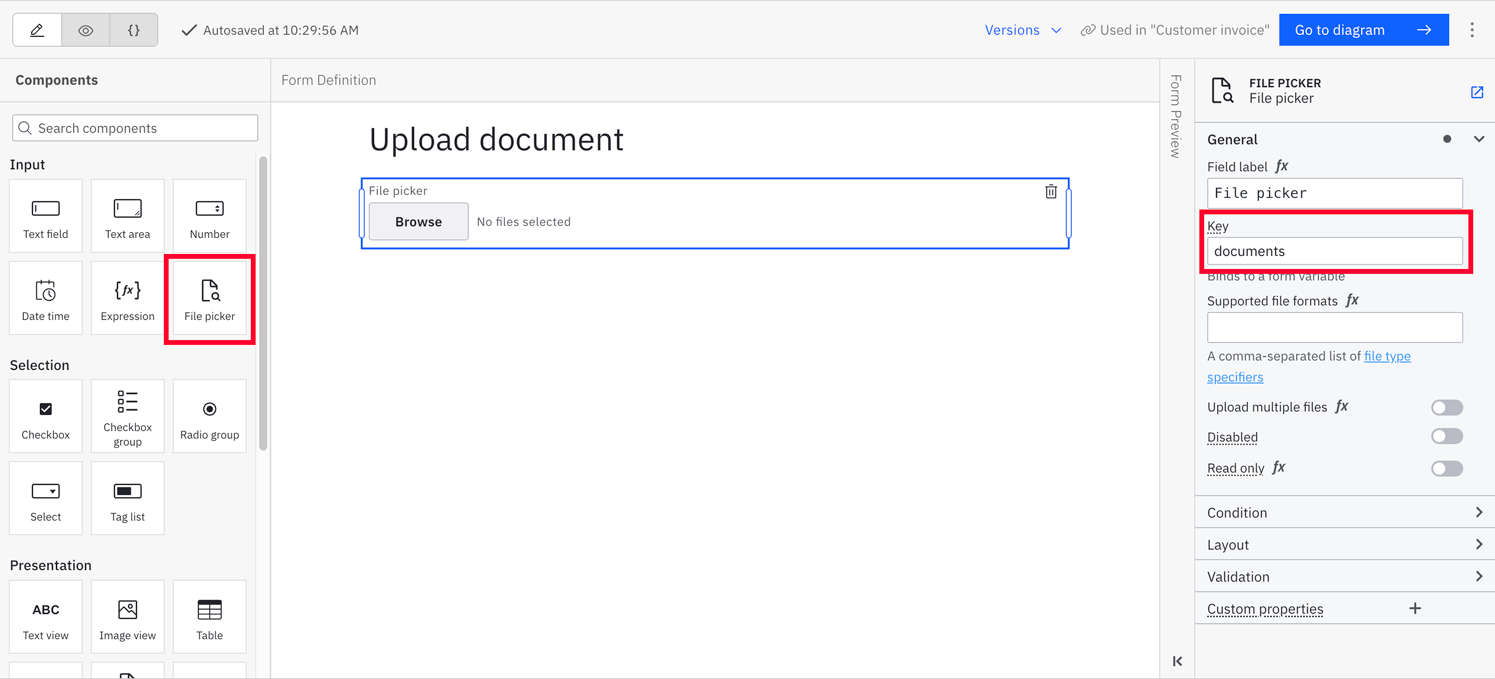This screenshot has height=679, width=1495.
Task: Enable the Upload multiple files toggle
Action: pyautogui.click(x=1447, y=407)
